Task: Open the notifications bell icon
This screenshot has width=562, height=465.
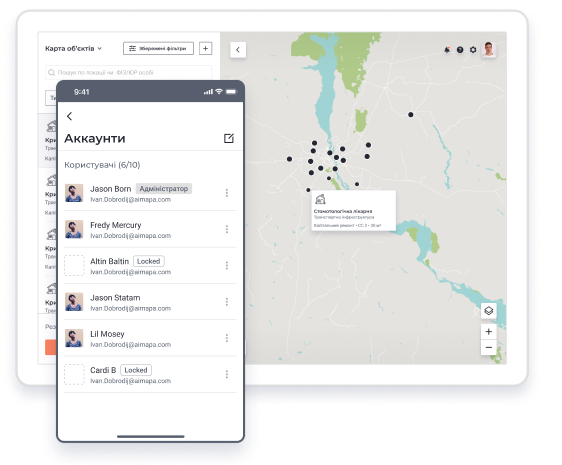Action: 447,50
